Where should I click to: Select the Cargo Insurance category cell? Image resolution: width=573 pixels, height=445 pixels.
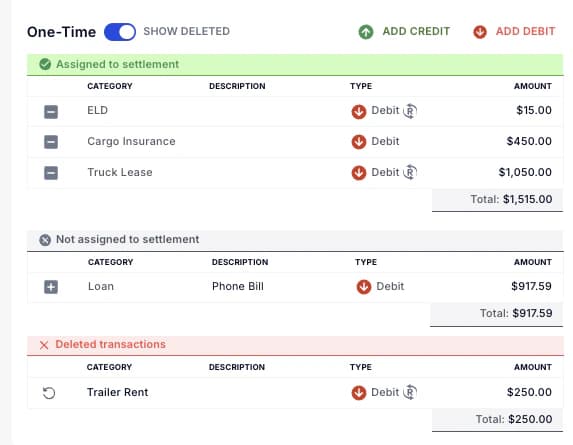coord(131,141)
